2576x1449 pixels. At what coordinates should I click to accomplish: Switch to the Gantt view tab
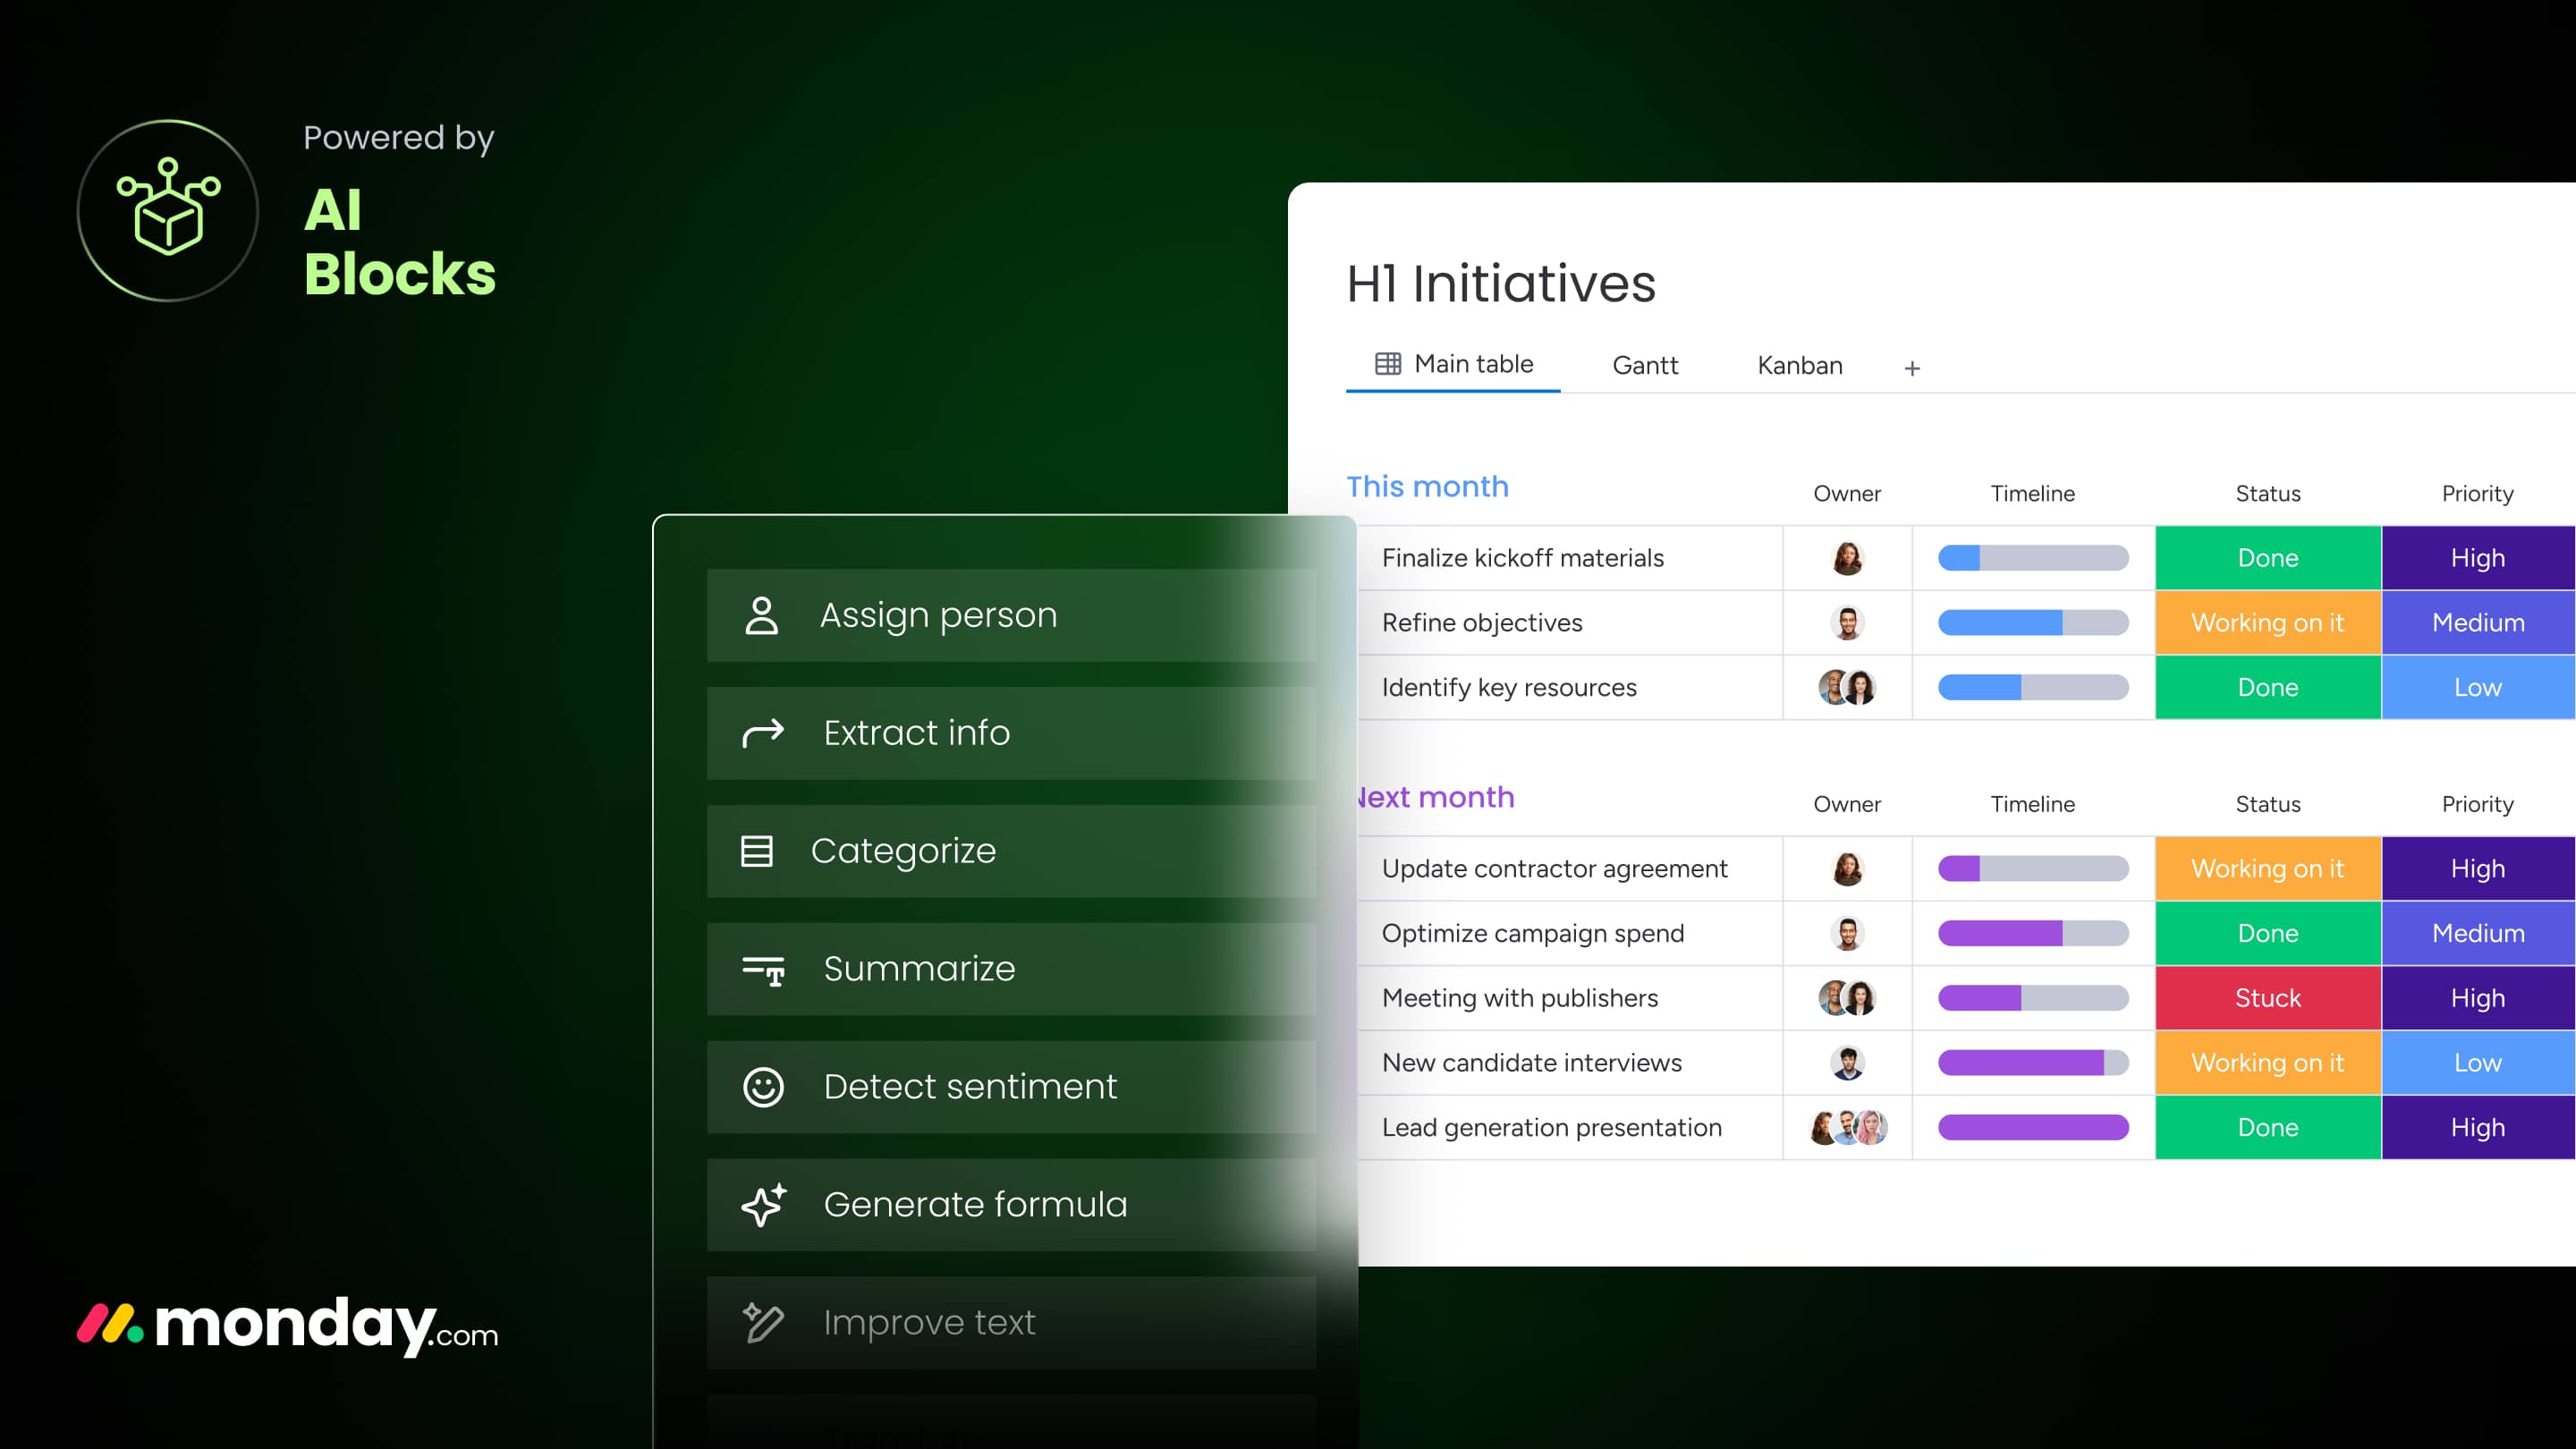(x=1645, y=365)
